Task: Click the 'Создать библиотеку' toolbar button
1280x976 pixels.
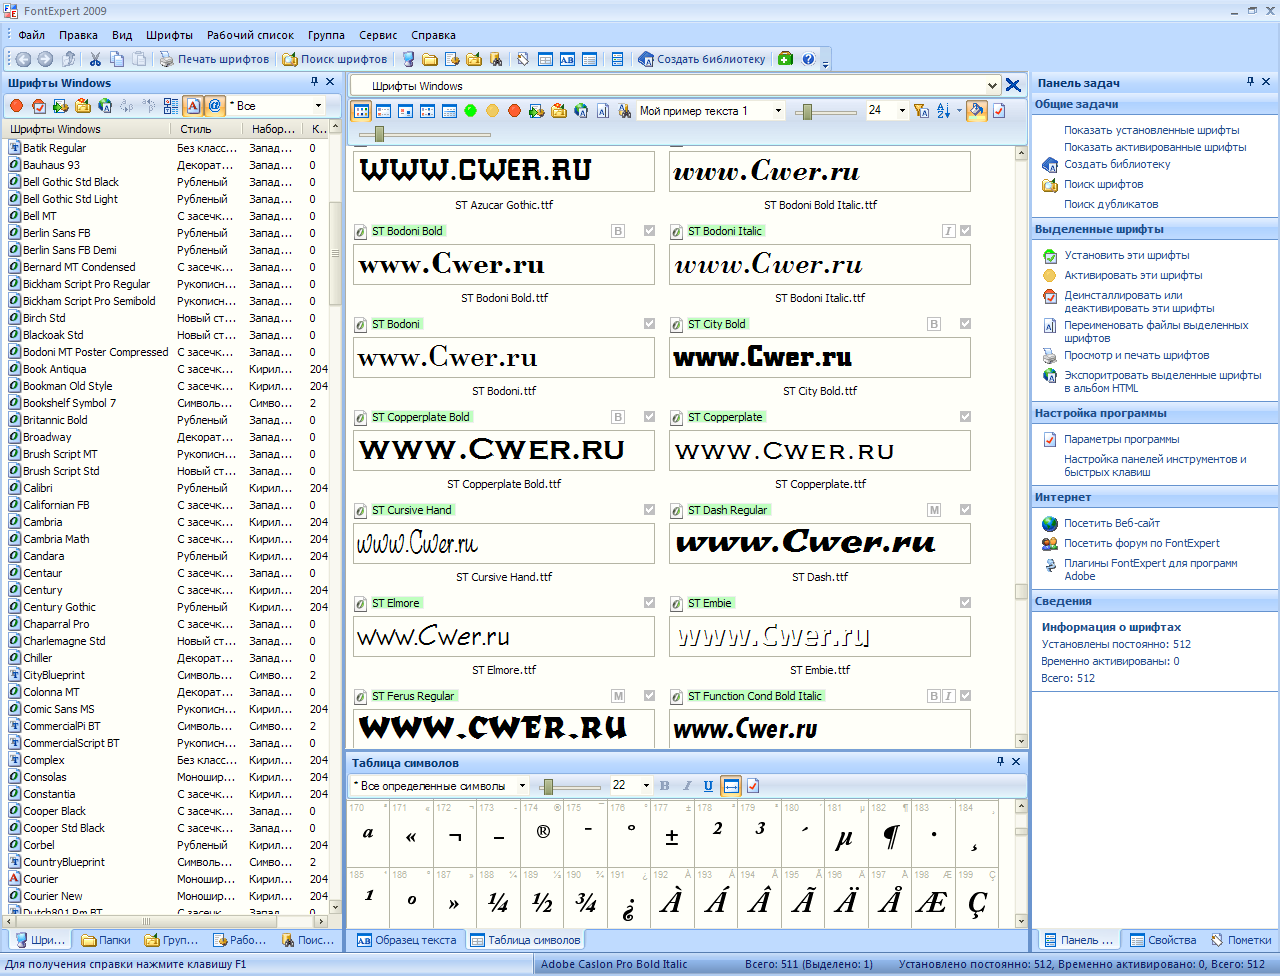Action: coord(702,59)
